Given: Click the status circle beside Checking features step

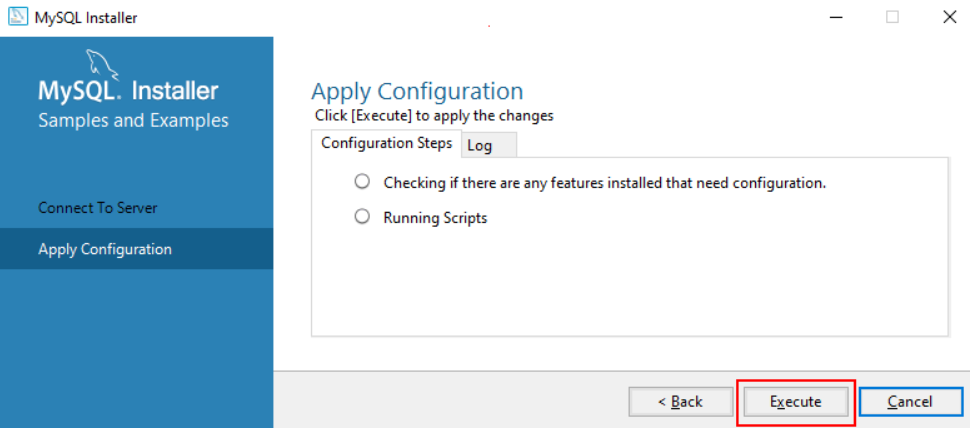Looking at the screenshot, I should point(362,182).
